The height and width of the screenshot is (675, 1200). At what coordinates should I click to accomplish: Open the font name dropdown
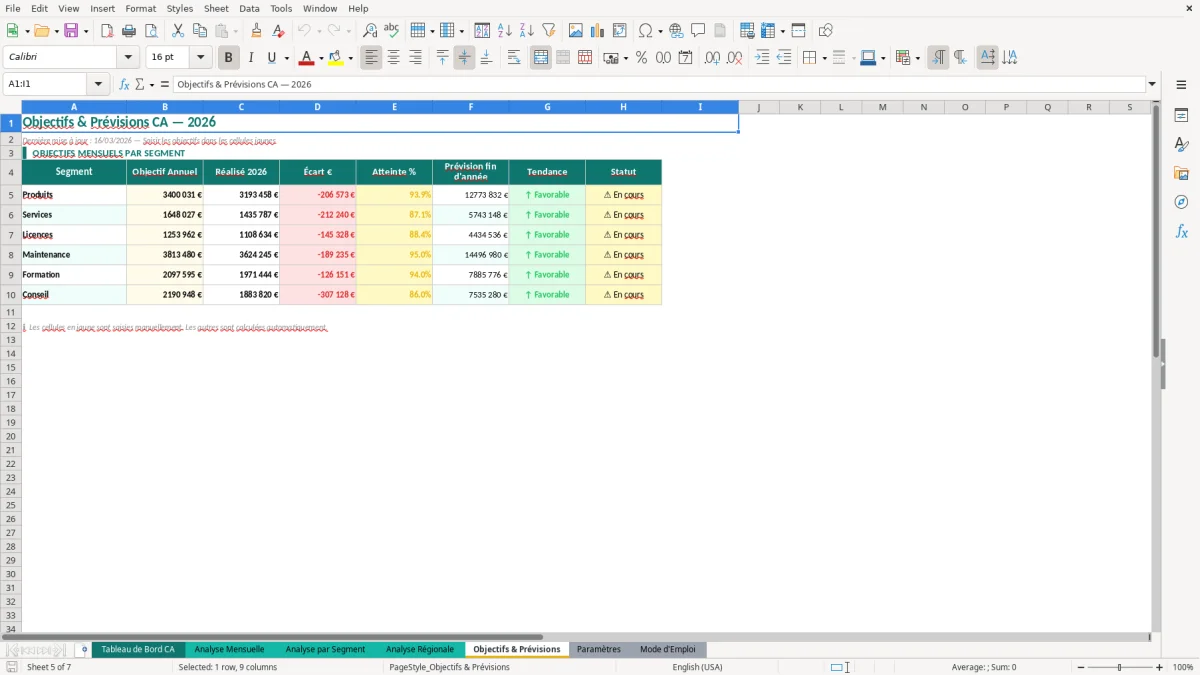128,58
